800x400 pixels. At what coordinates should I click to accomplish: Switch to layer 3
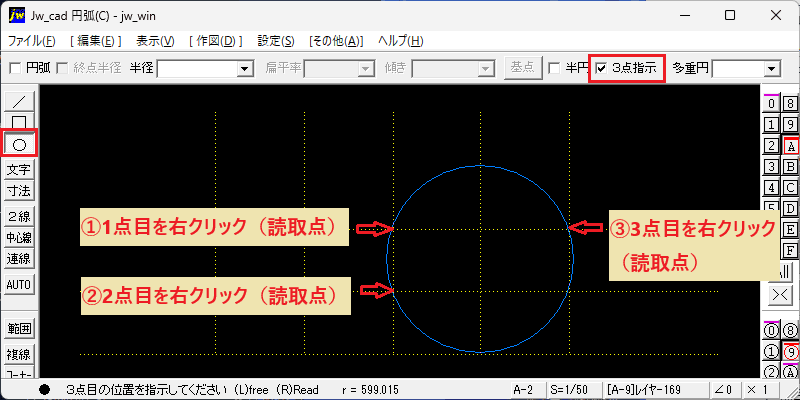[771, 167]
